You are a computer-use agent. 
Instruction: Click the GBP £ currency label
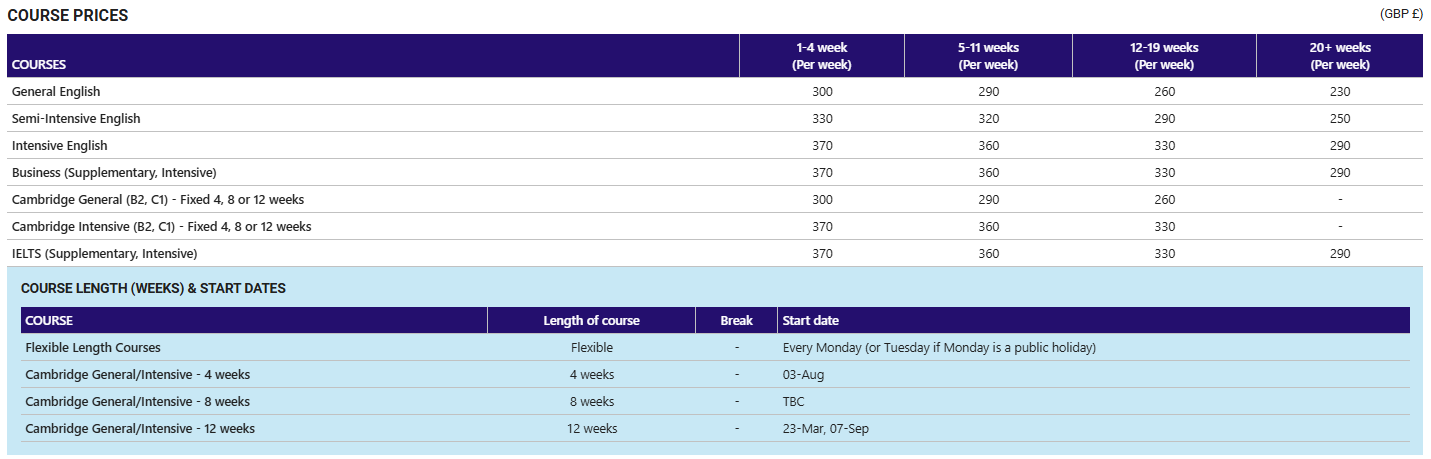(x=1401, y=14)
